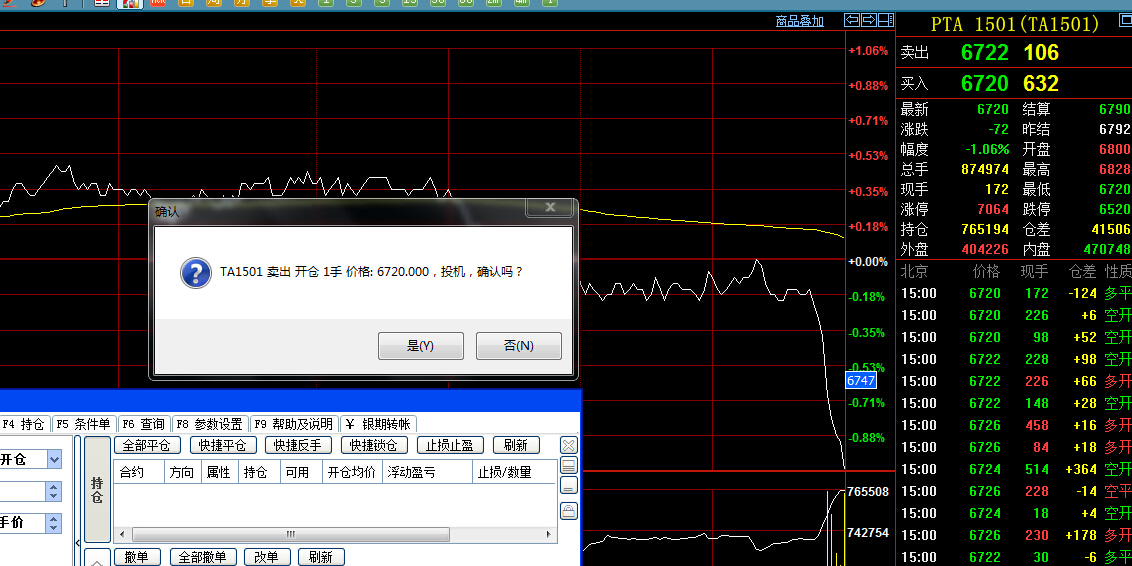Toggle the split-panel layout icon
The image size is (1132, 566).
tap(886, 20)
